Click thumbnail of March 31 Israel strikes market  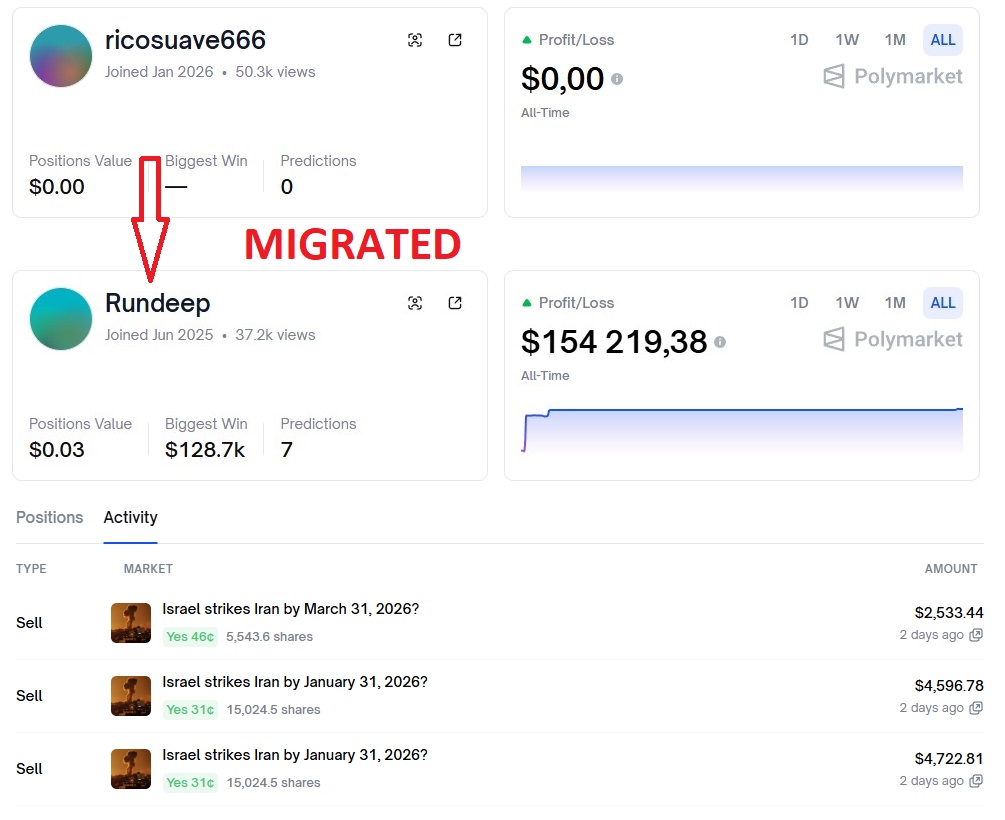click(x=131, y=623)
